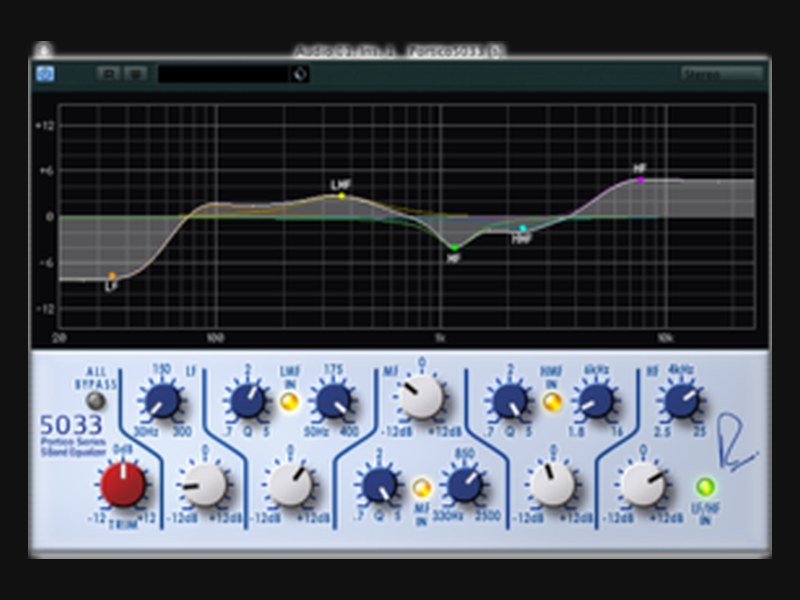Screen dimensions: 800x600
Task: Close the Portico5033 plugin window
Action: 44,51
